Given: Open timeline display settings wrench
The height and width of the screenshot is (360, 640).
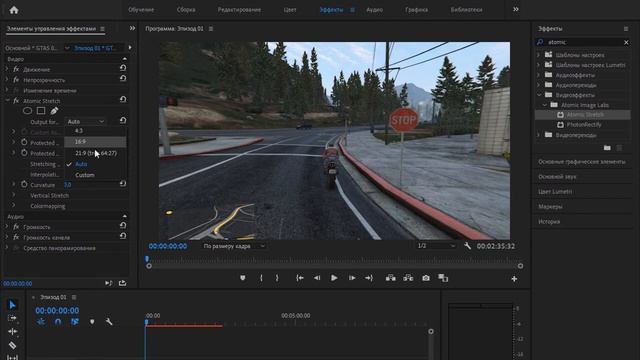Looking at the screenshot, I should (x=109, y=322).
